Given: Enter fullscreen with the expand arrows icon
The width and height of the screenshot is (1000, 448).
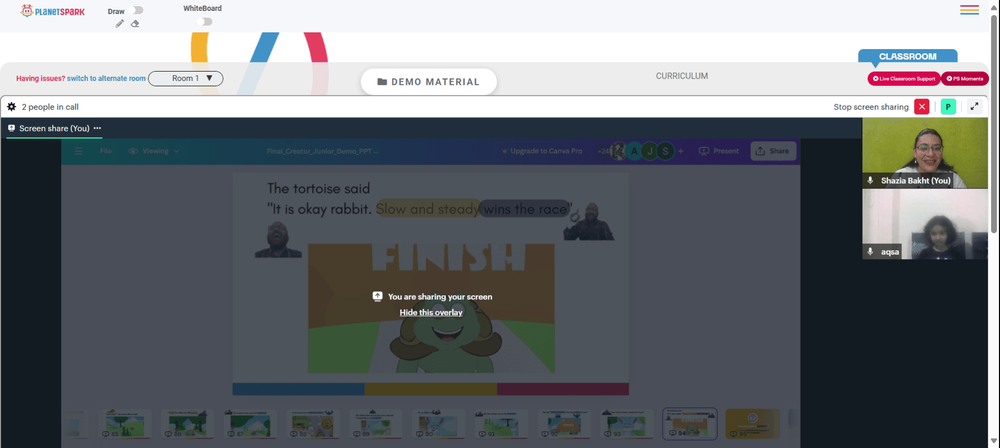Looking at the screenshot, I should click(974, 107).
